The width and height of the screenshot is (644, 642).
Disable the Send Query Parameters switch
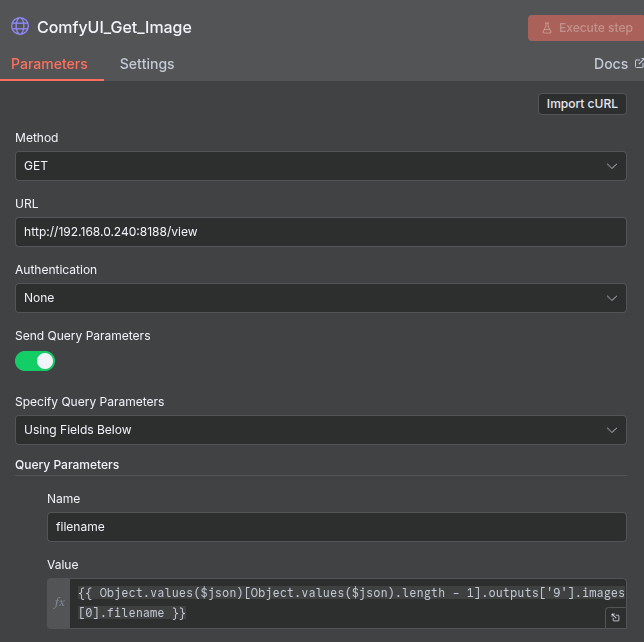[35, 361]
